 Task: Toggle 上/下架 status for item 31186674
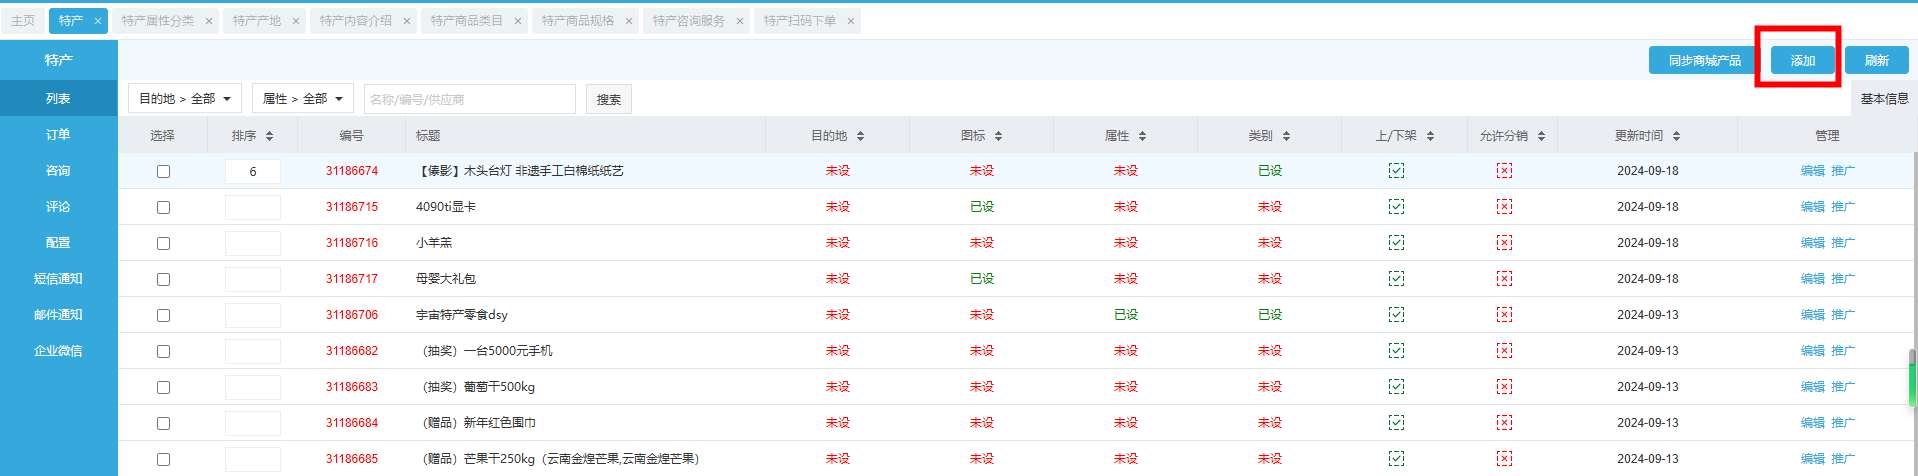[x=1396, y=171]
